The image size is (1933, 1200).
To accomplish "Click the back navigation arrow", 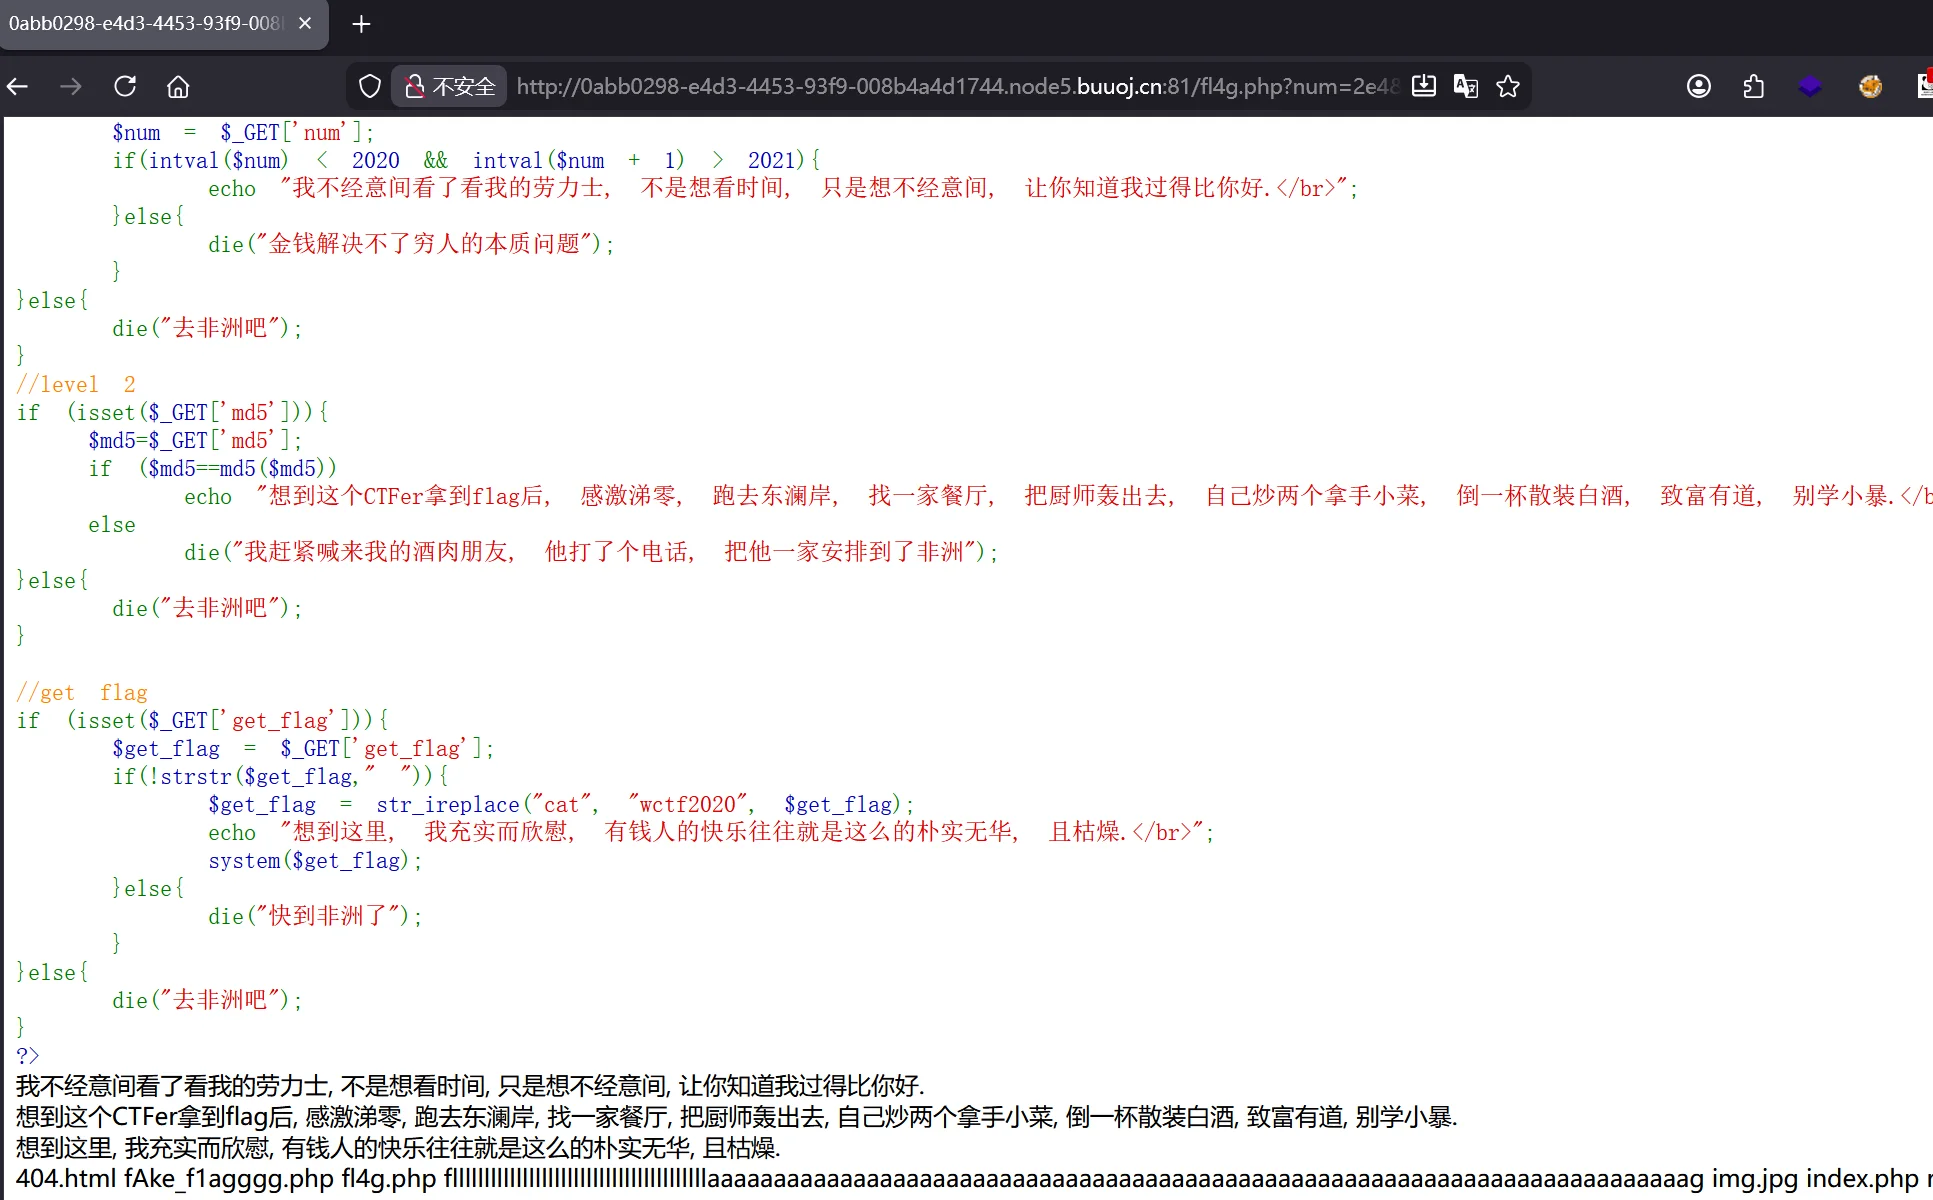I will click(18, 87).
